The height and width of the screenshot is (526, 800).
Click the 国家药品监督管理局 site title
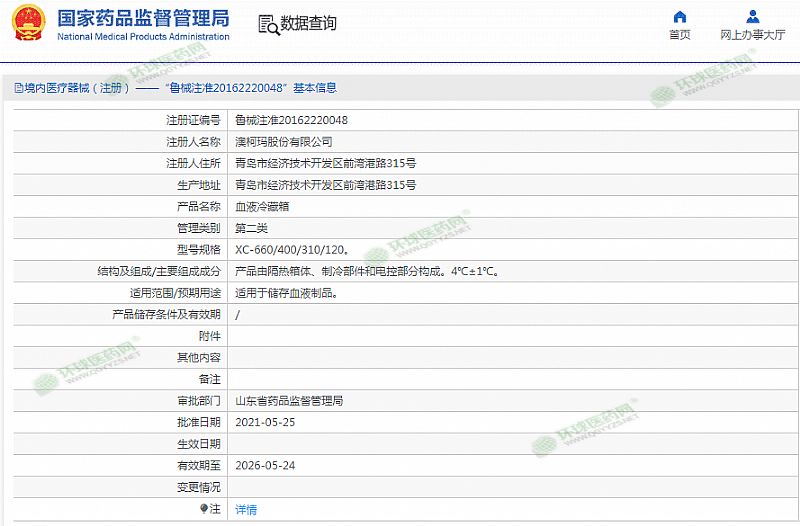143,18
